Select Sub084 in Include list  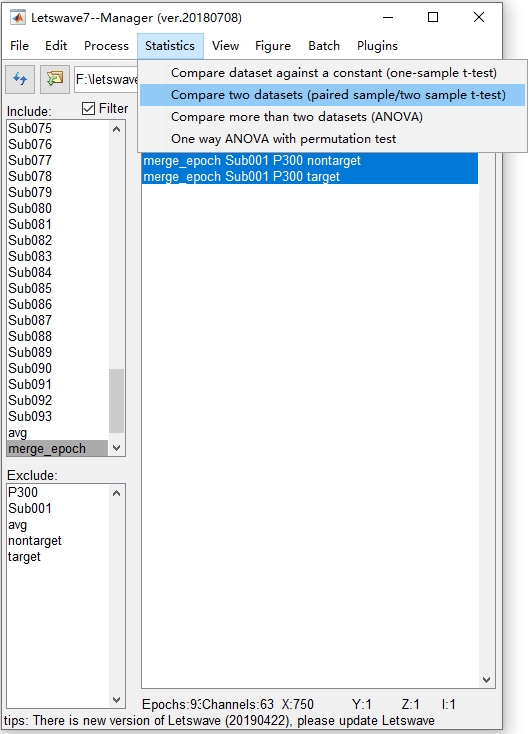coord(58,272)
